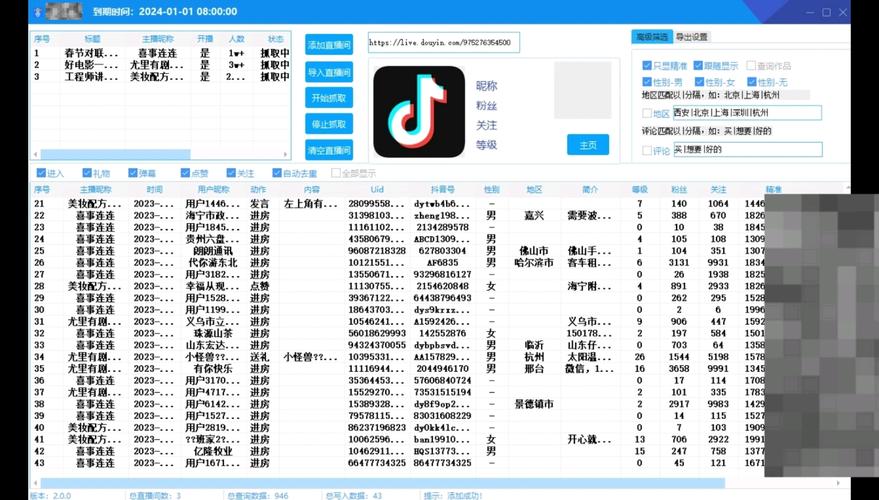The width and height of the screenshot is (879, 500).
Task: Toggle the 关注 event filter checkbox
Action: point(231,173)
